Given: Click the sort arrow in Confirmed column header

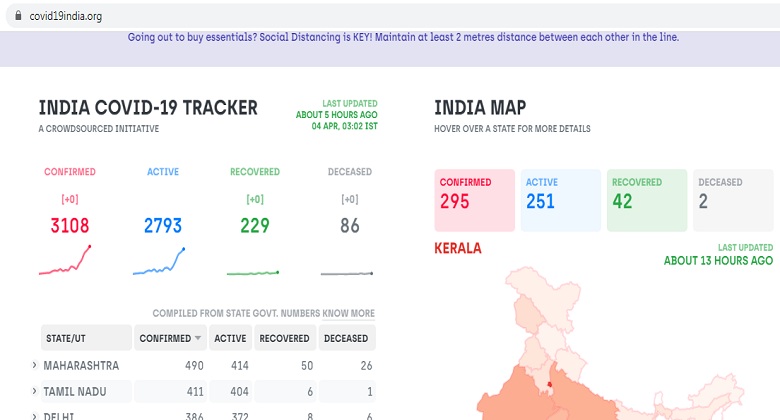Looking at the screenshot, I should tap(200, 338).
